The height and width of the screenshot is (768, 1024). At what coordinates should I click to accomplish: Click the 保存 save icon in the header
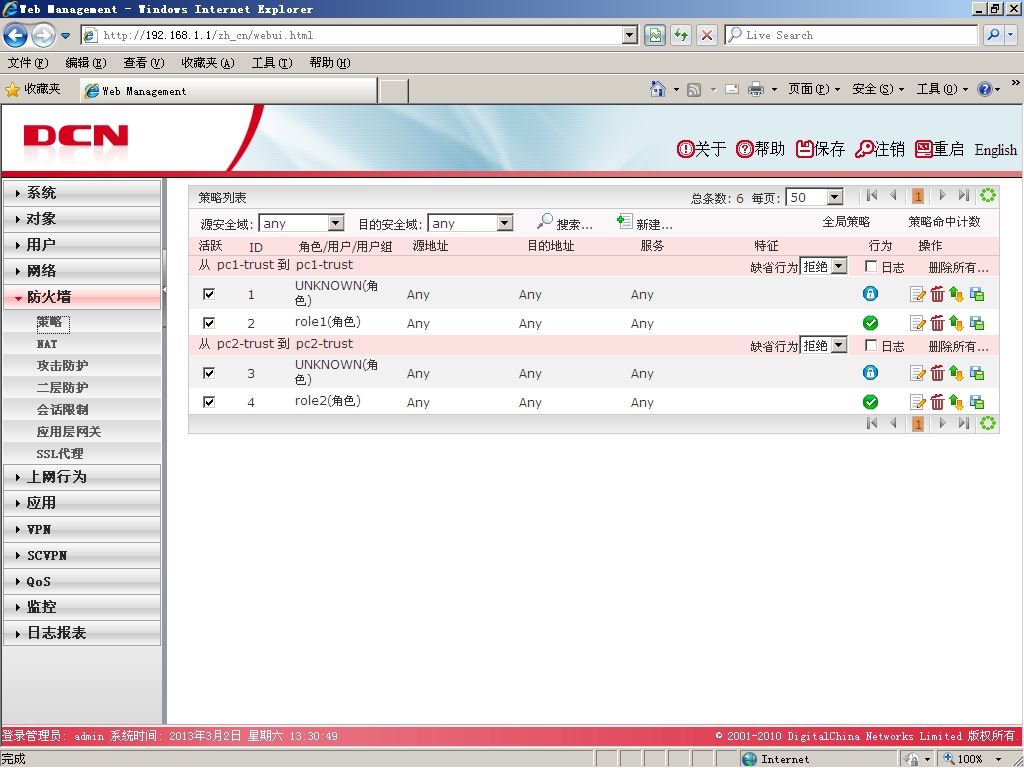pos(804,149)
